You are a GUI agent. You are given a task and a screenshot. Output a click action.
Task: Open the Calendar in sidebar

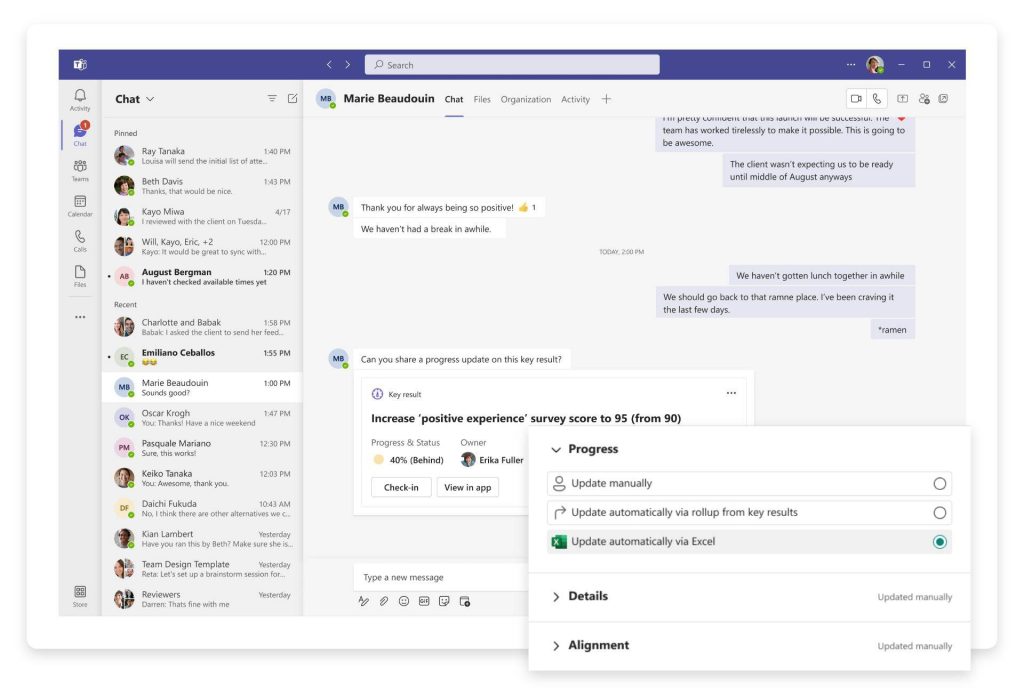click(x=80, y=206)
